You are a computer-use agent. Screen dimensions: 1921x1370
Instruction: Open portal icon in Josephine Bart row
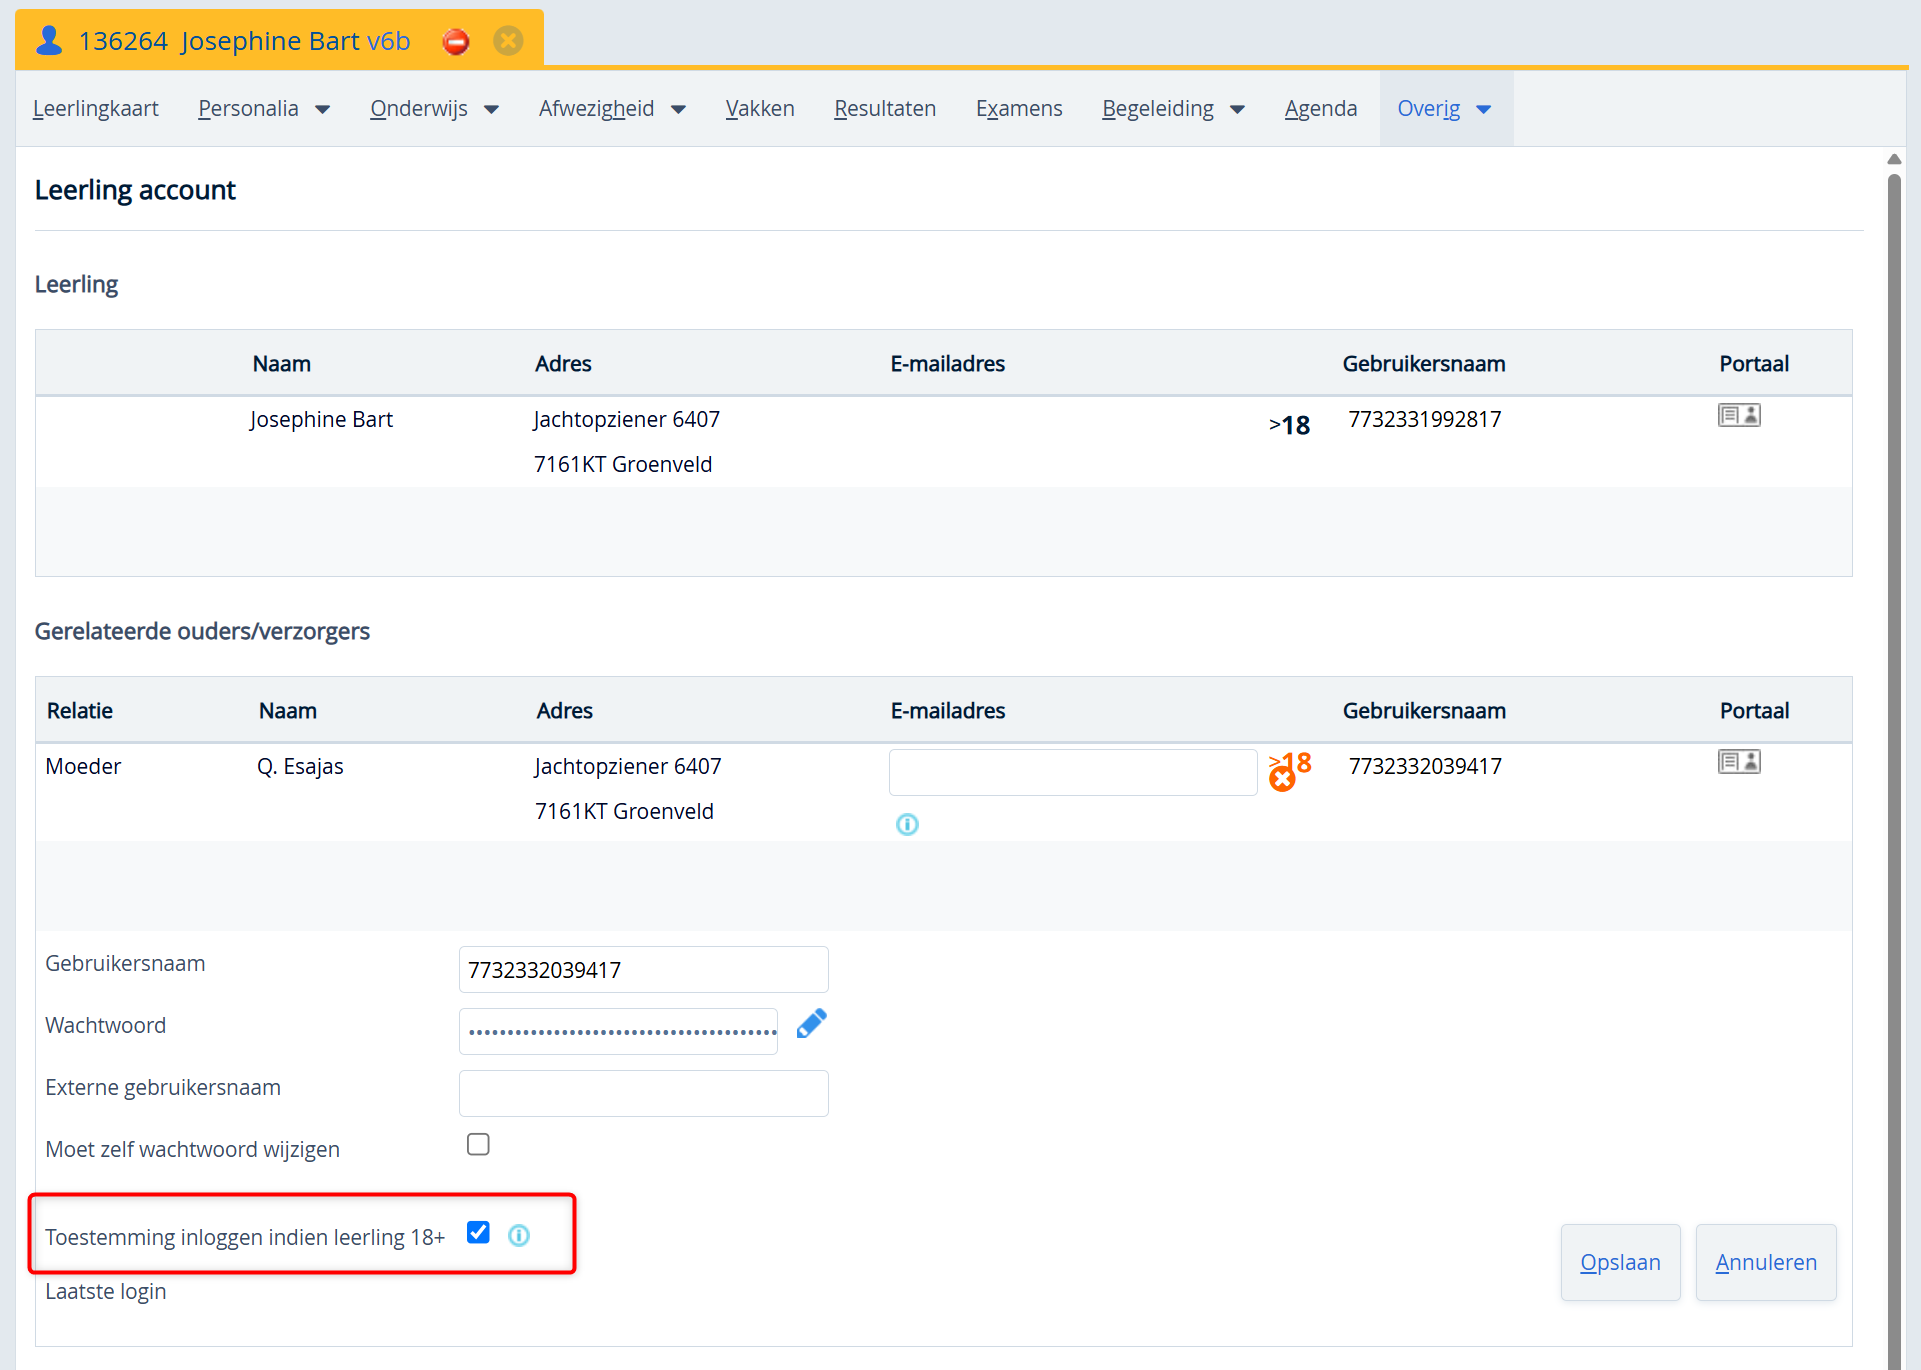coord(1738,415)
